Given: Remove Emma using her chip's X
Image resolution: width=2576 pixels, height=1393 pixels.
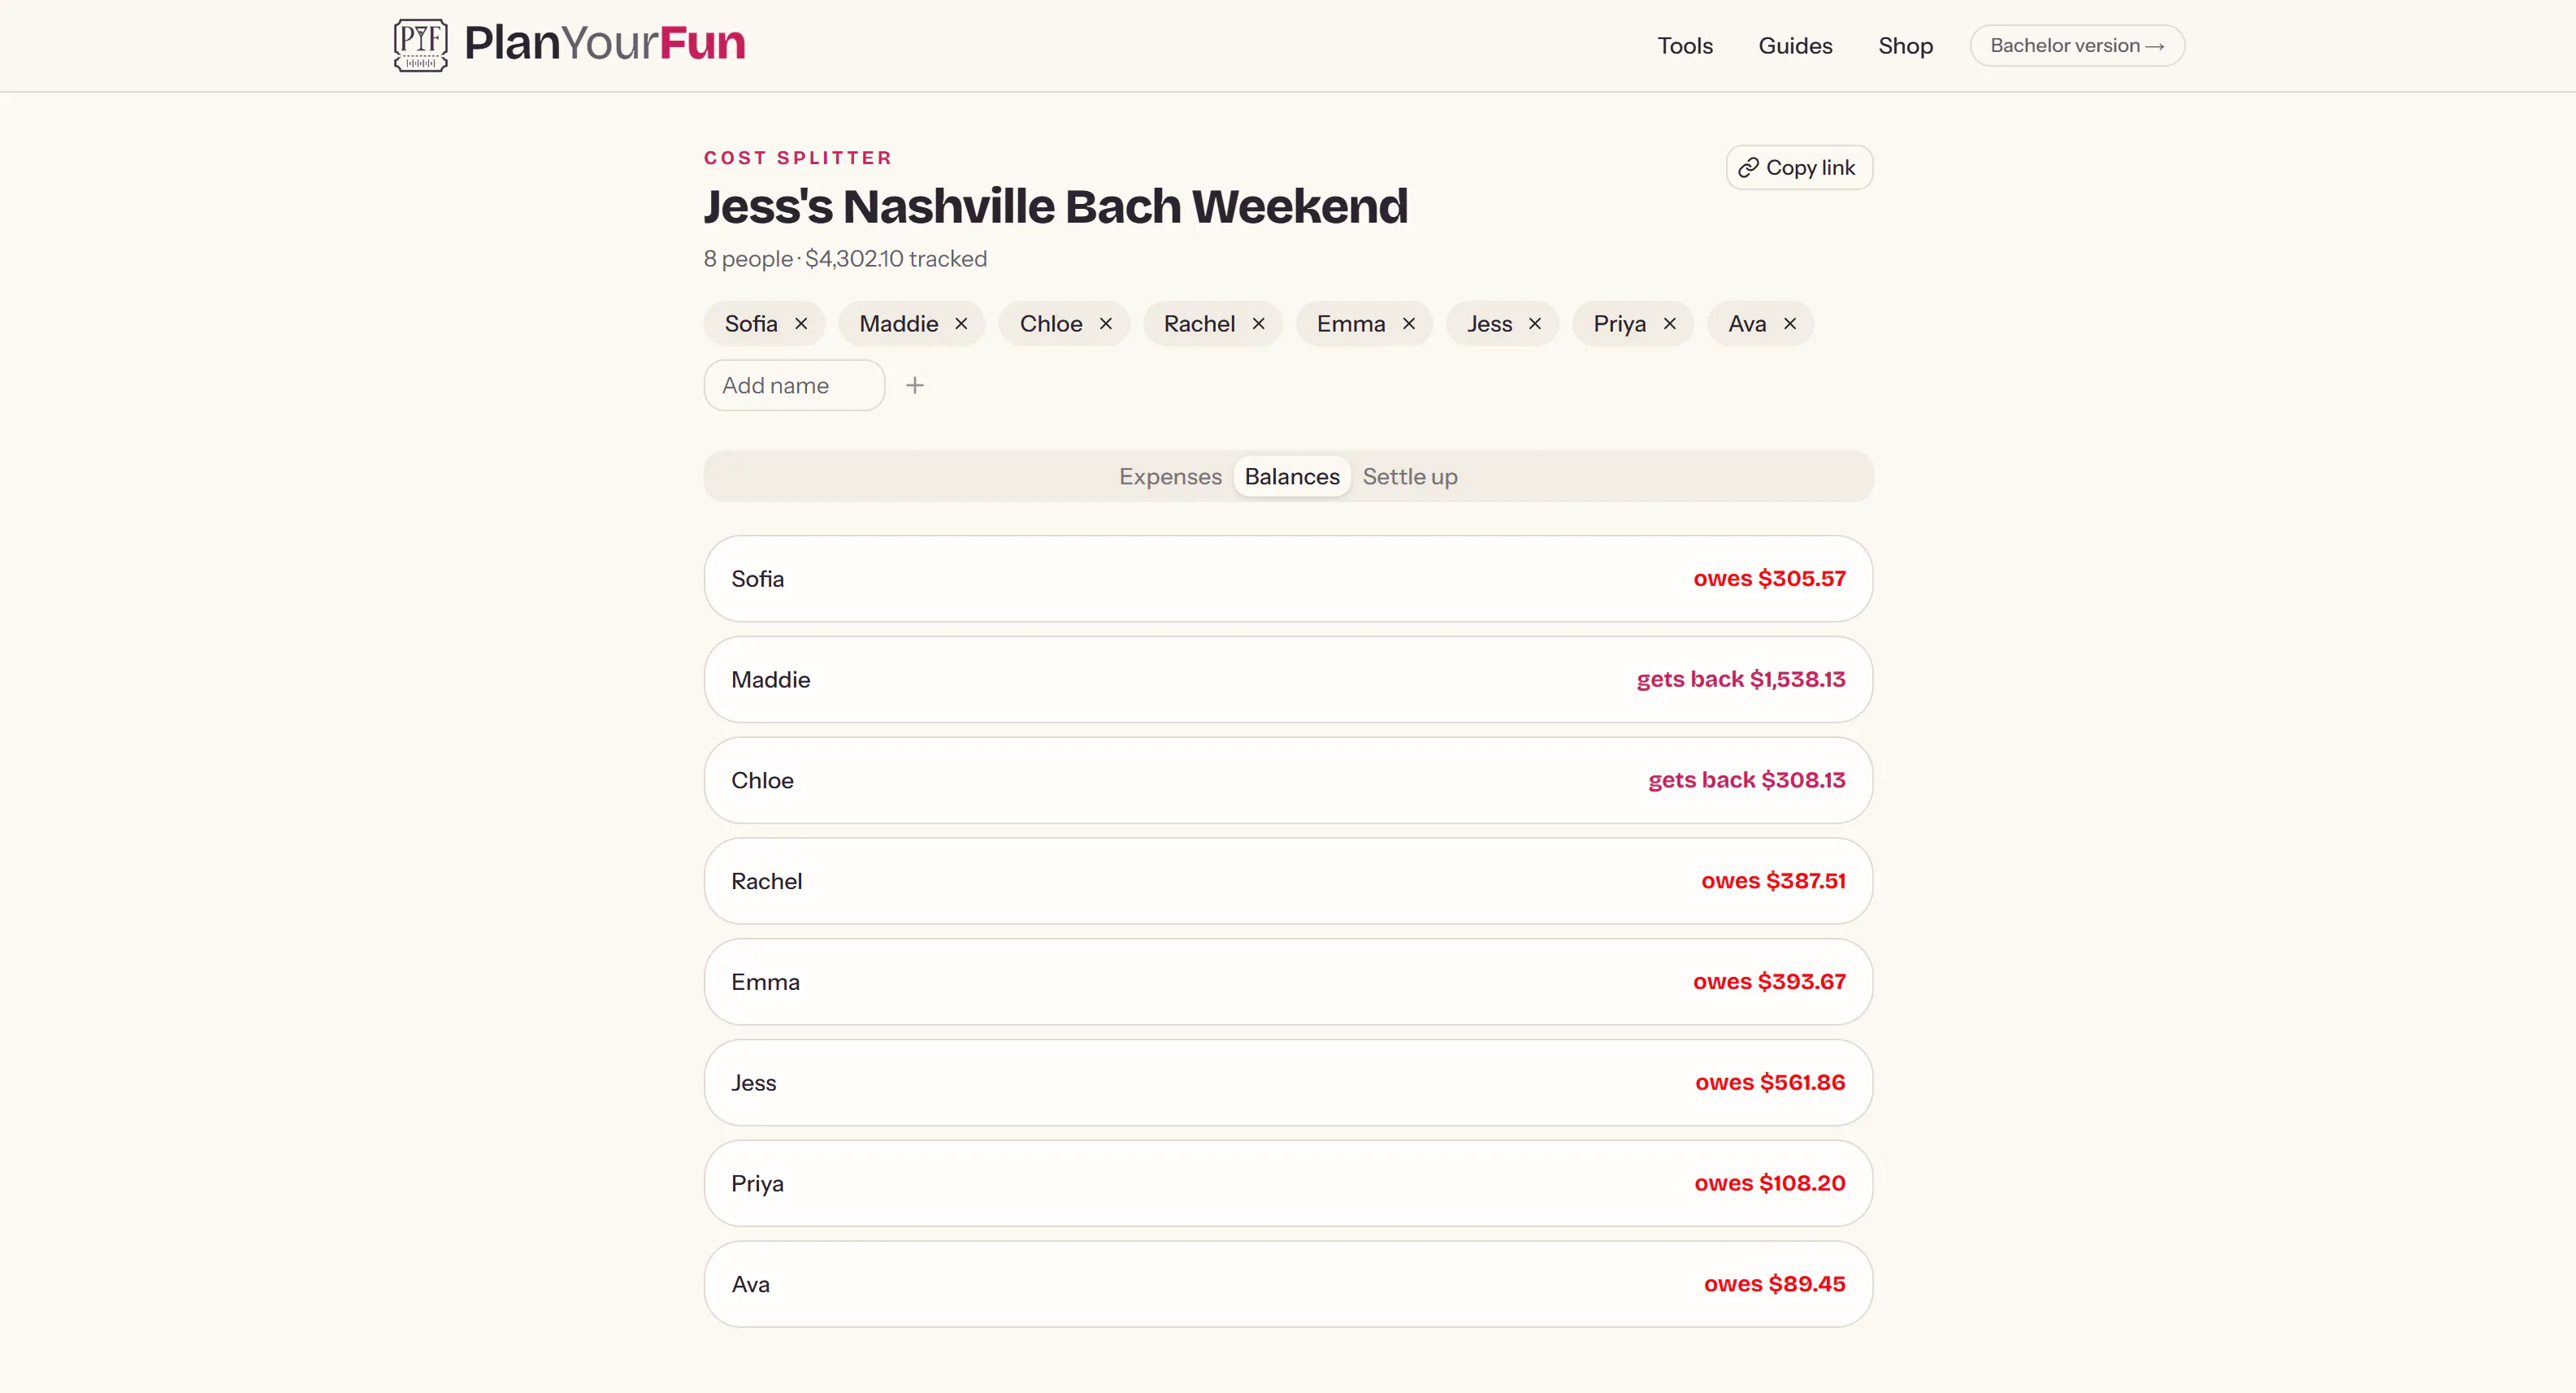Looking at the screenshot, I should pos(1409,324).
